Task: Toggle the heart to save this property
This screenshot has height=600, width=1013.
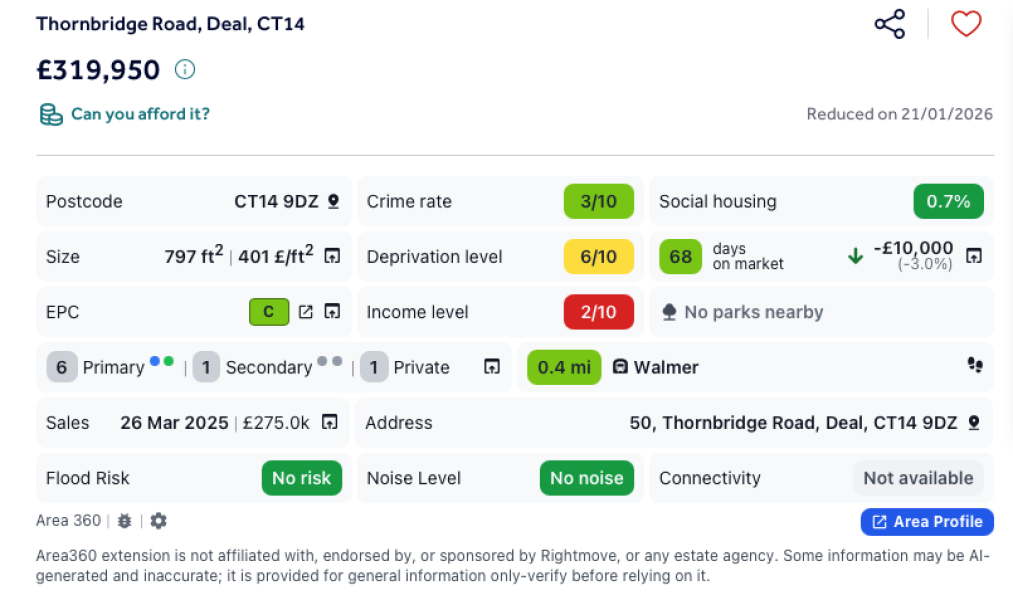Action: tap(965, 24)
